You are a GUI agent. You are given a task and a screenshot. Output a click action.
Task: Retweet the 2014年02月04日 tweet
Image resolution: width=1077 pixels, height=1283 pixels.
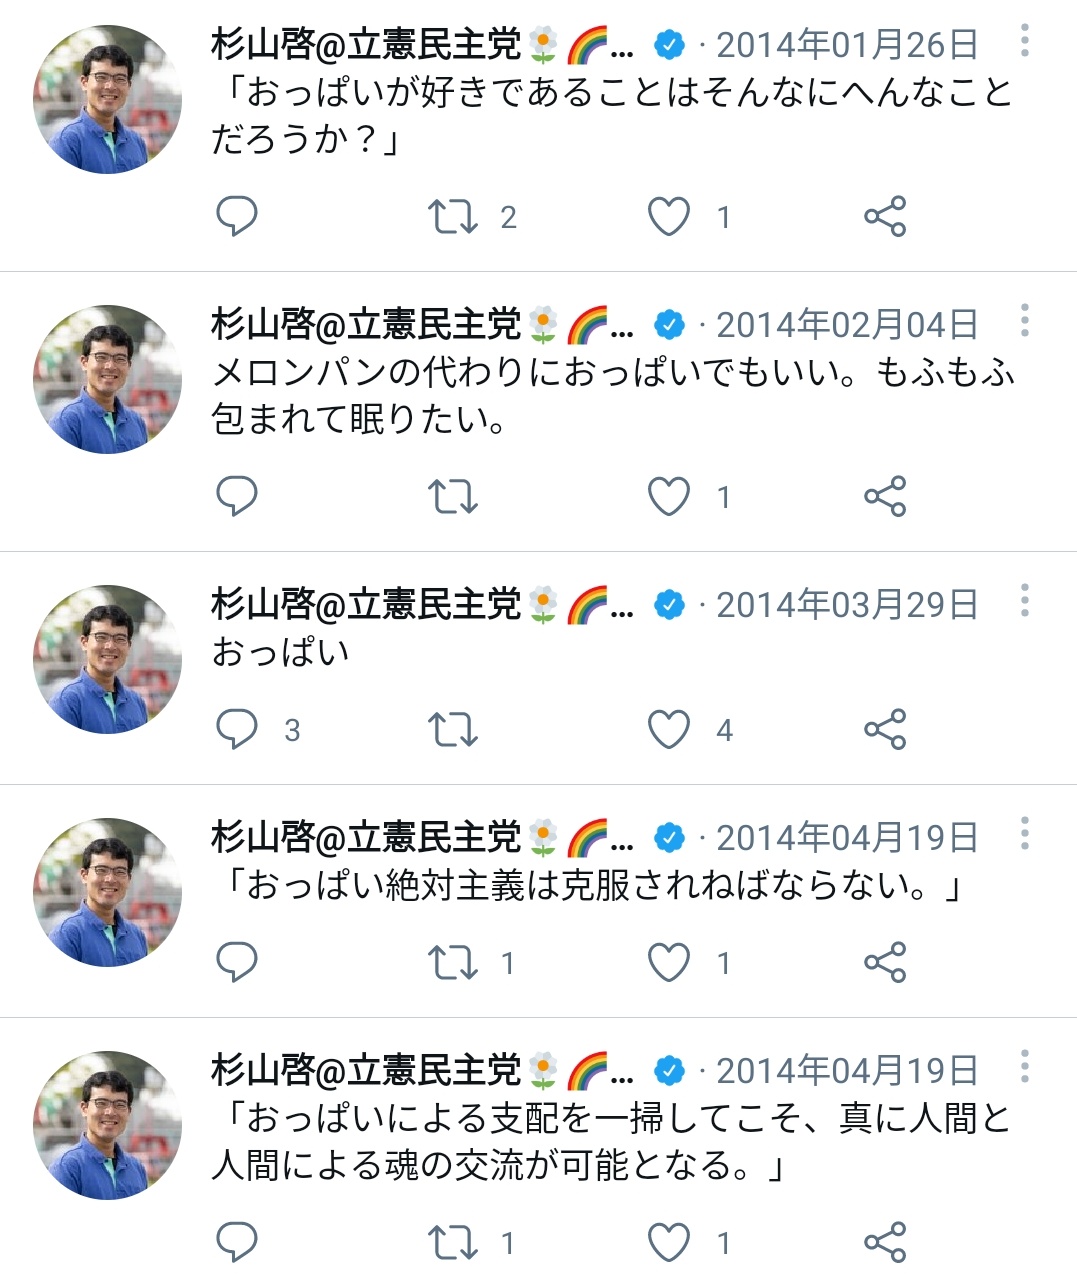453,496
